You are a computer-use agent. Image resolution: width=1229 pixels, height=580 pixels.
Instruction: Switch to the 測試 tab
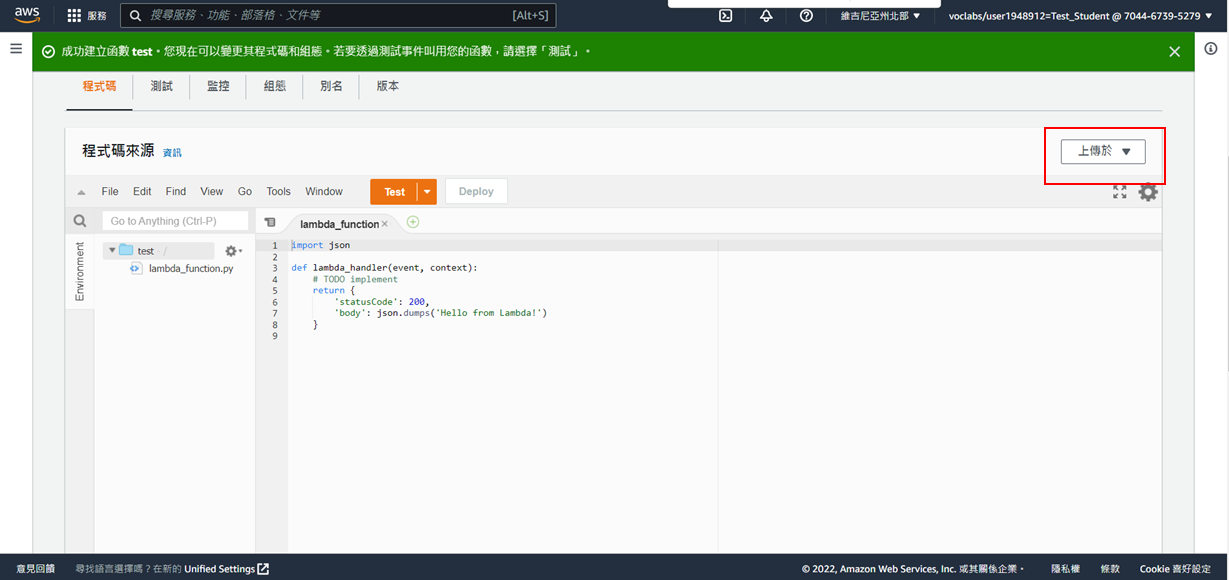point(161,86)
